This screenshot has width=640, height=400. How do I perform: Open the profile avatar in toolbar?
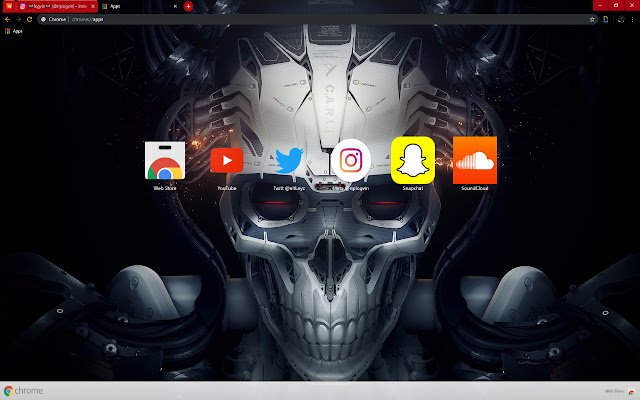[x=621, y=19]
